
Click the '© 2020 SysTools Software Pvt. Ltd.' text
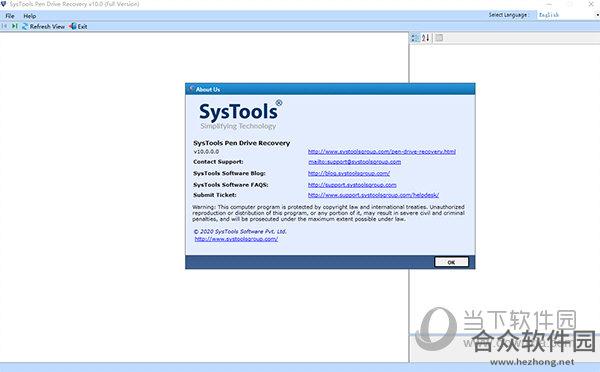click(x=240, y=232)
